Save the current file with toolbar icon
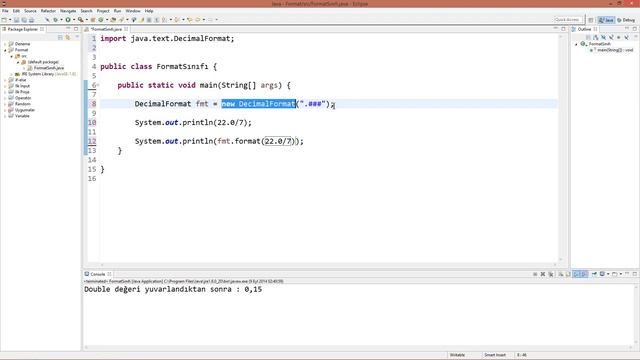 pos(16,20)
